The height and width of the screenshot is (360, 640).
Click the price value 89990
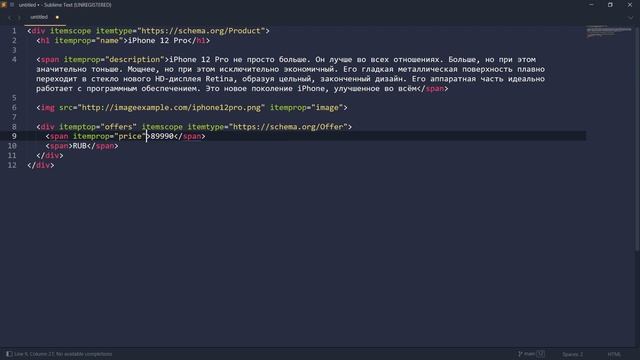(162, 136)
